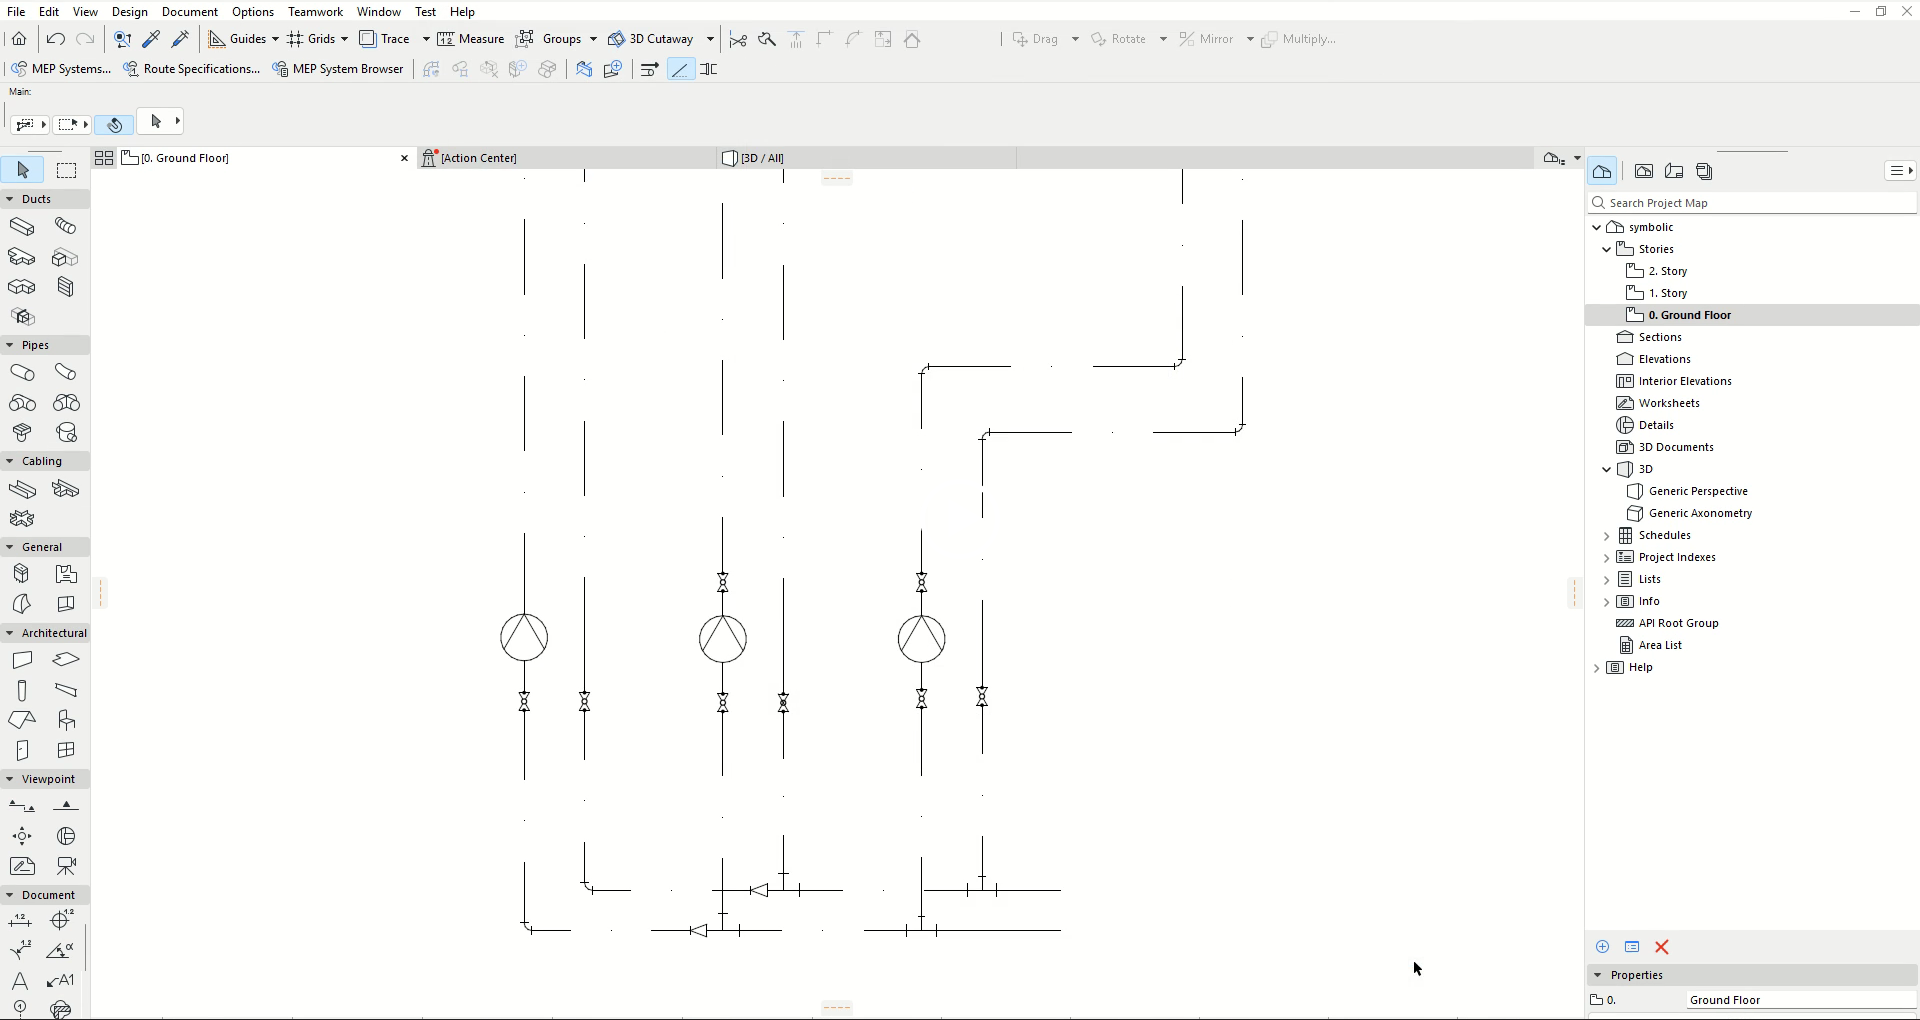This screenshot has width=1920, height=1020.
Task: Click the Search Project Map field
Action: click(1760, 203)
